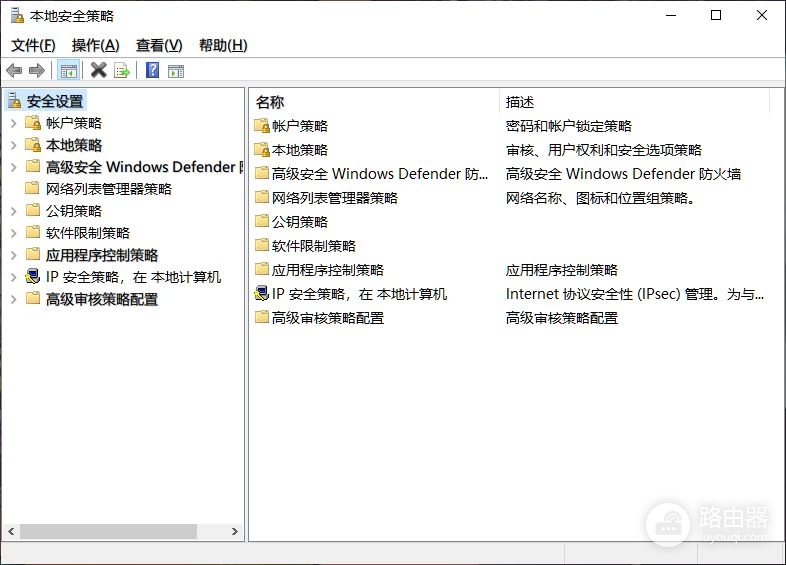This screenshot has height=565, width=786.
Task: Click the tree scrollbar left arrow
Action: tap(11, 531)
